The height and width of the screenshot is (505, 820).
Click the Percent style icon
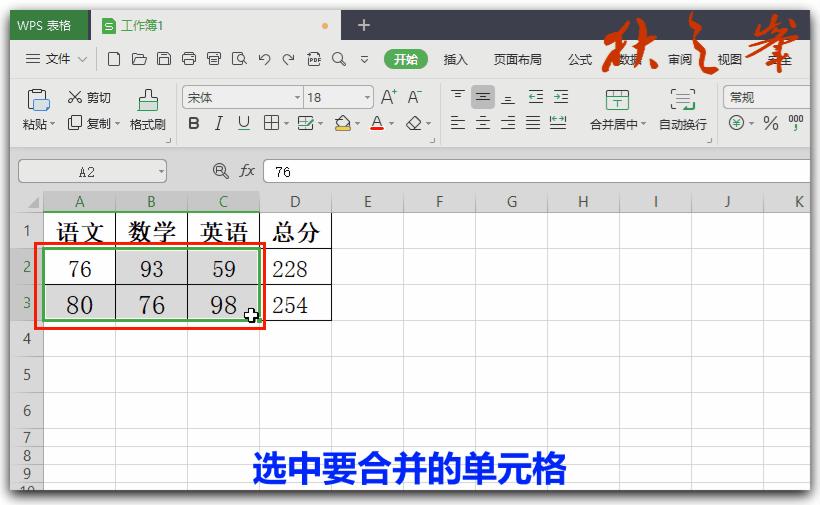(770, 123)
